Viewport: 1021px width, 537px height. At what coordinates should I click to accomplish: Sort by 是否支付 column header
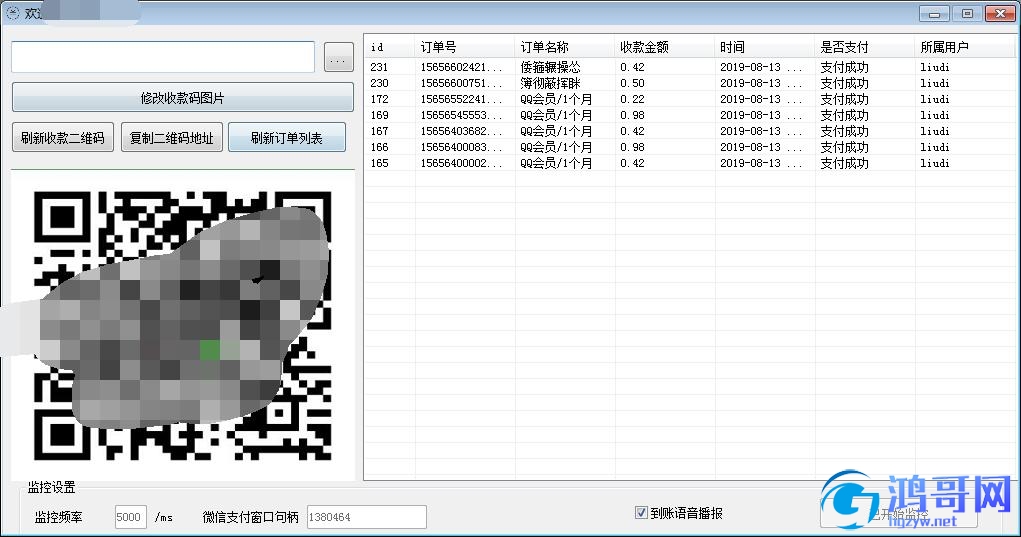[865, 47]
